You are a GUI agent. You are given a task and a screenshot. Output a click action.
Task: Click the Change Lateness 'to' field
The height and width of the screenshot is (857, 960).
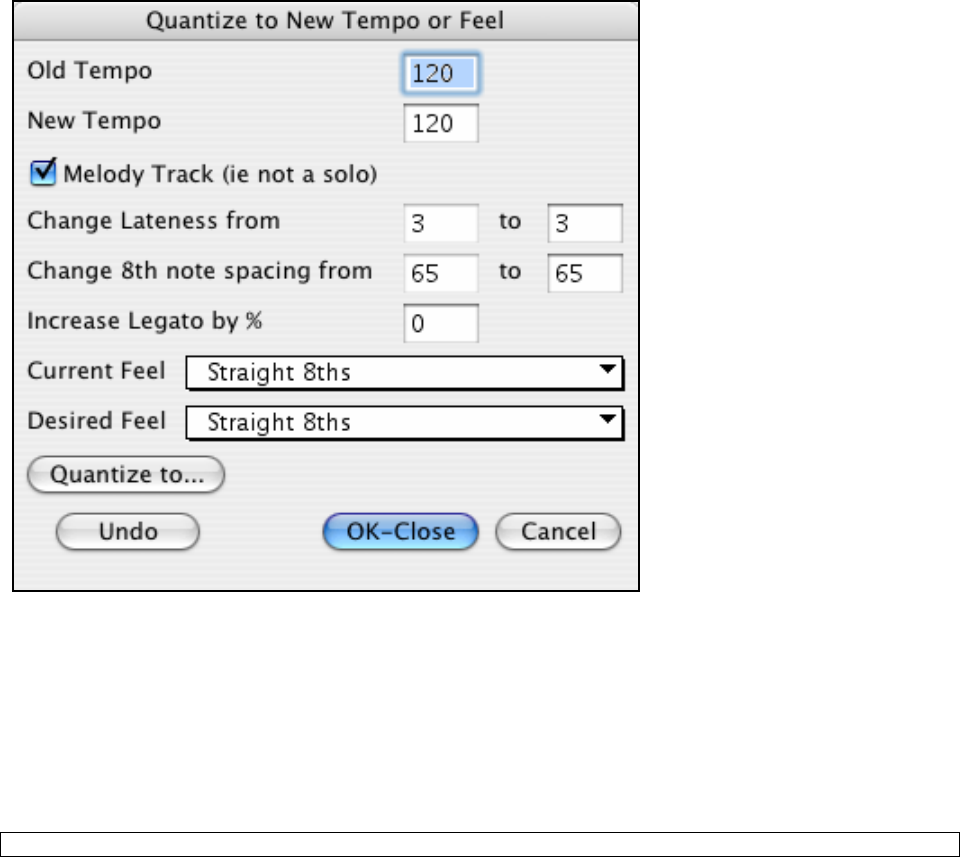[x=585, y=223]
